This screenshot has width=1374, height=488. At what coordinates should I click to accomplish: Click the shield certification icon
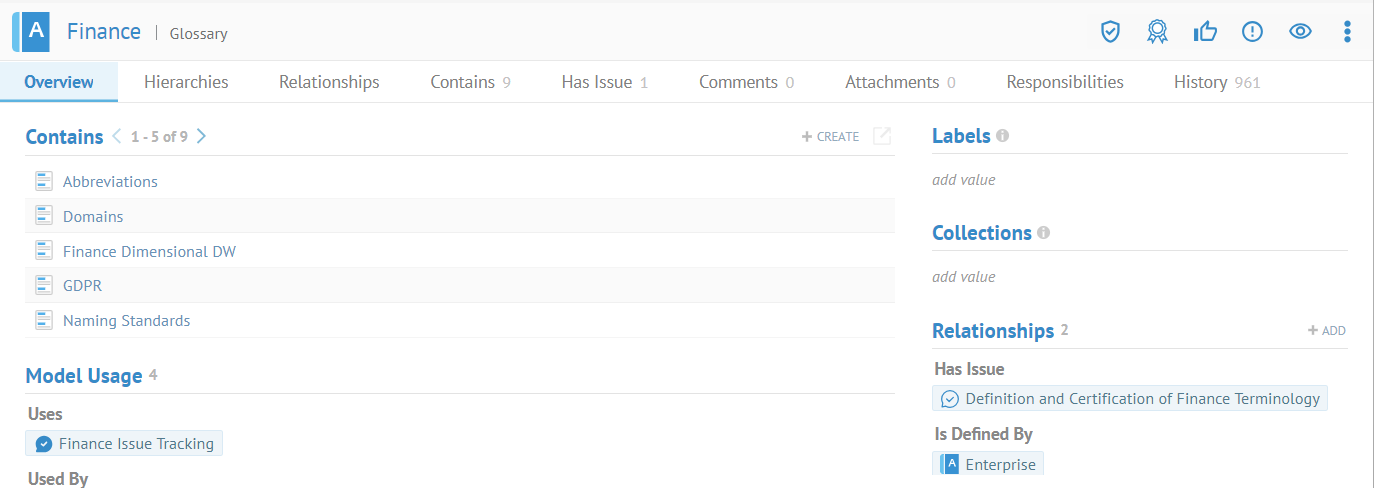pos(1109,32)
